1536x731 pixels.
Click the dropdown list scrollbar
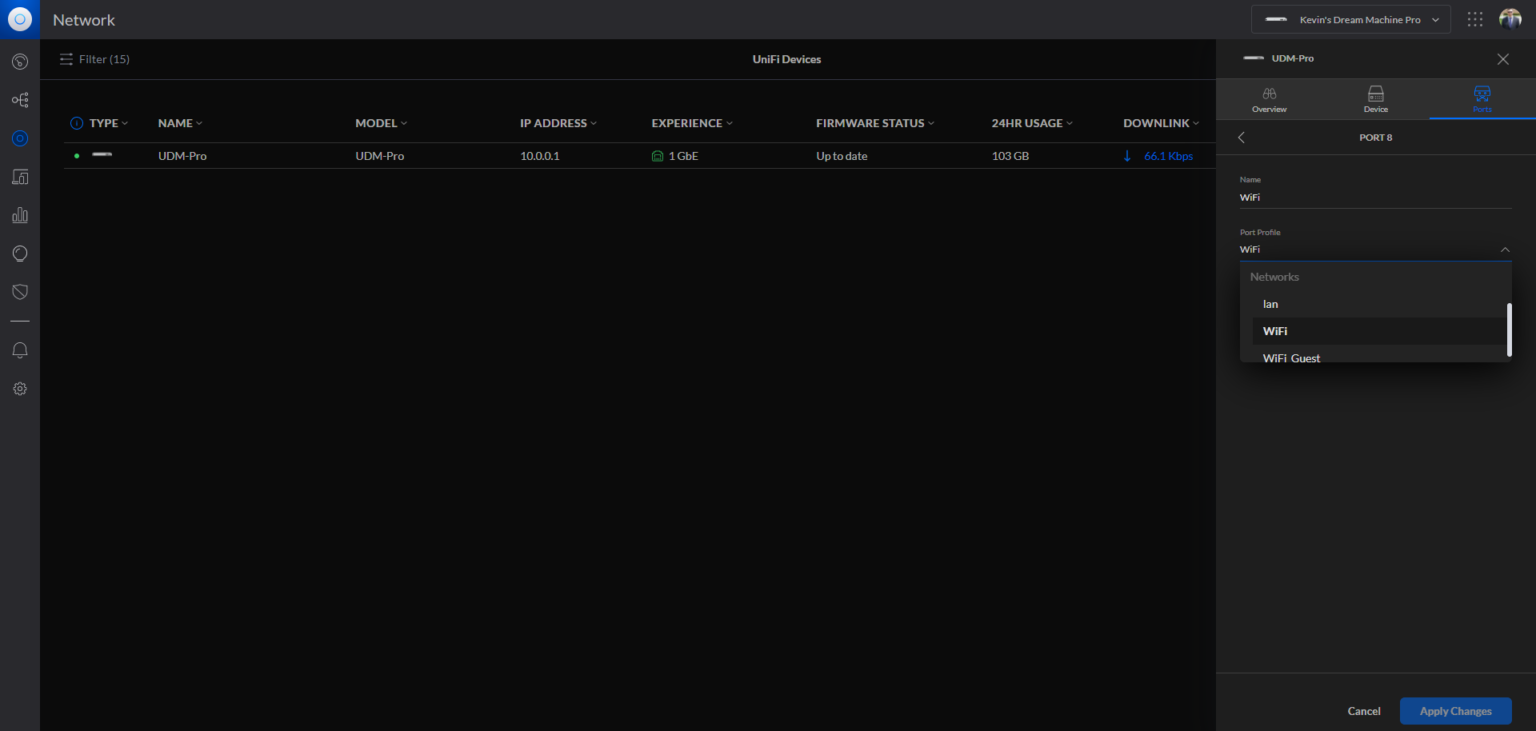click(x=1509, y=330)
